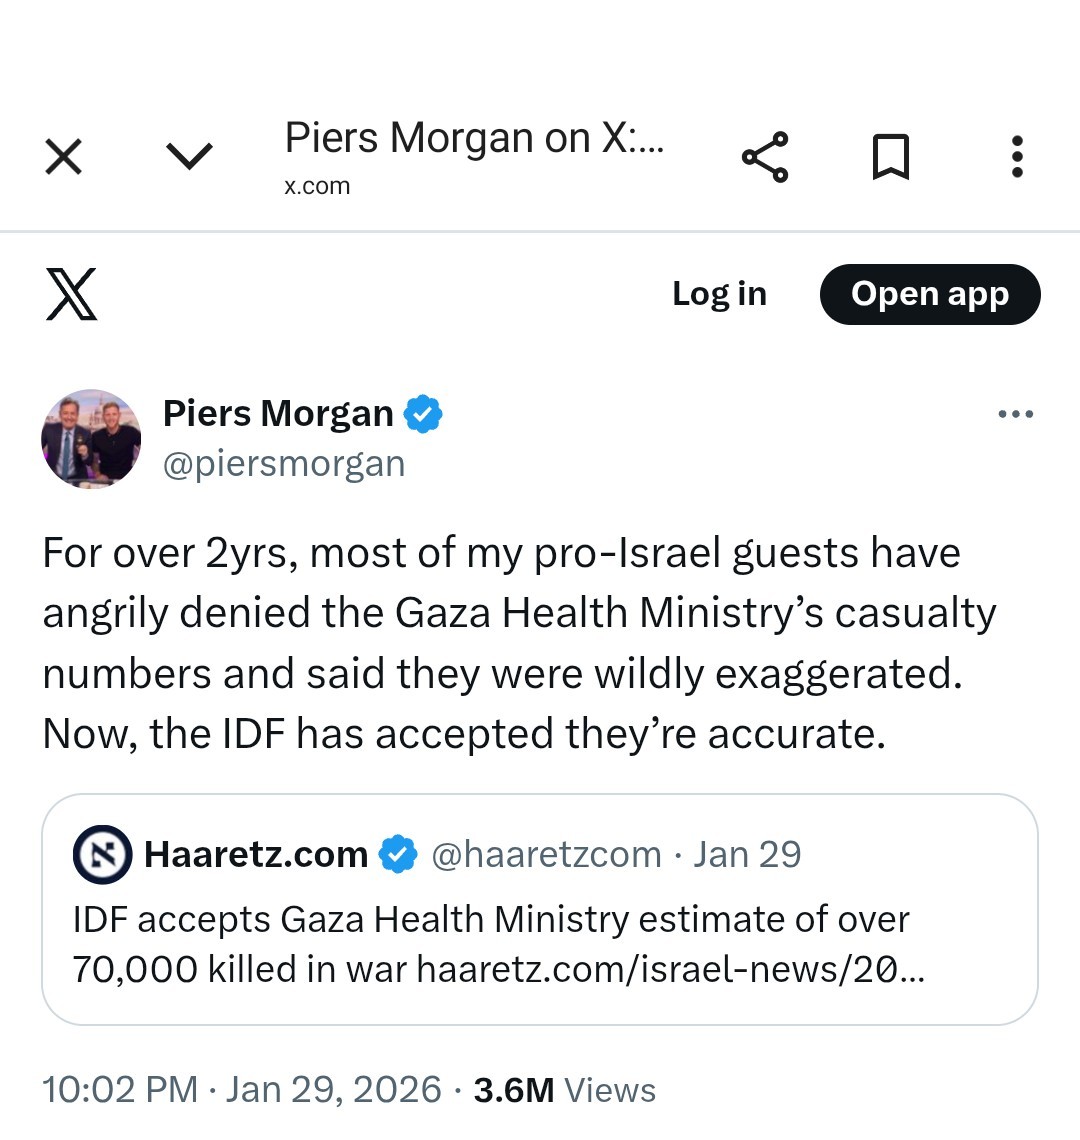1080x1140 pixels.
Task: Click the Haaretz.com logo avatar
Action: 102,855
